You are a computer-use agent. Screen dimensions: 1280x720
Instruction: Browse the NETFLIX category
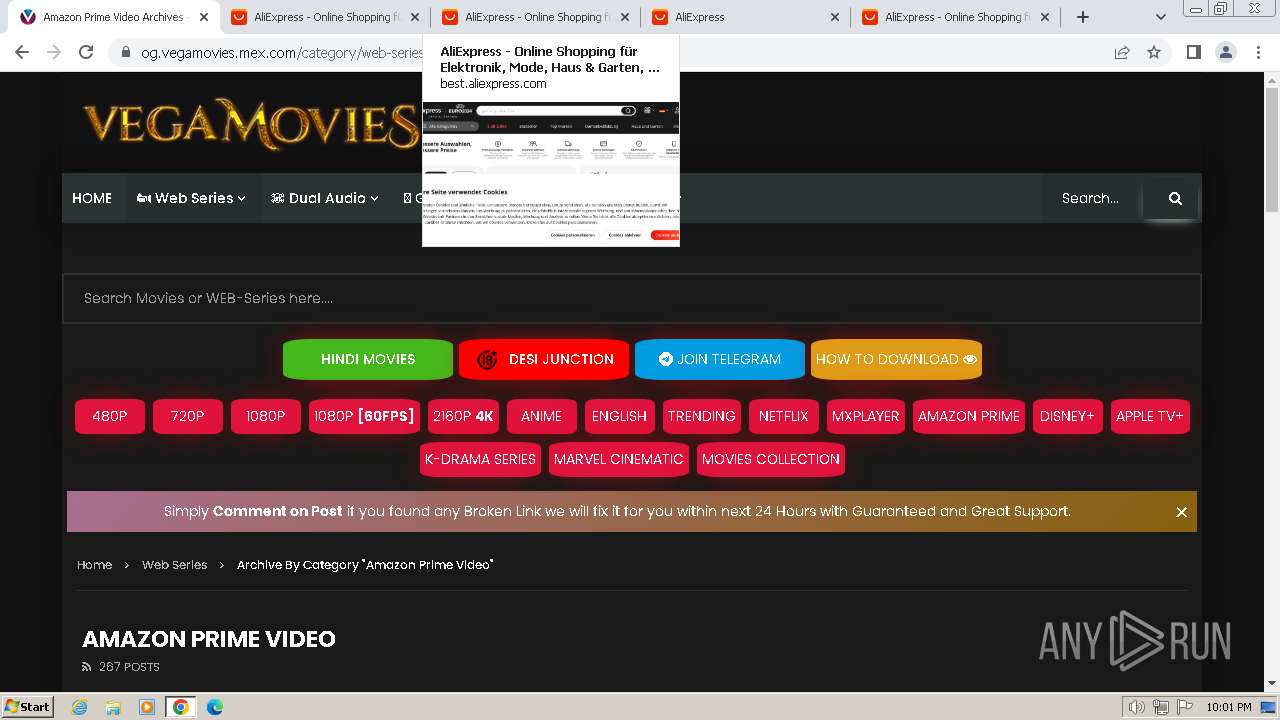tap(784, 416)
